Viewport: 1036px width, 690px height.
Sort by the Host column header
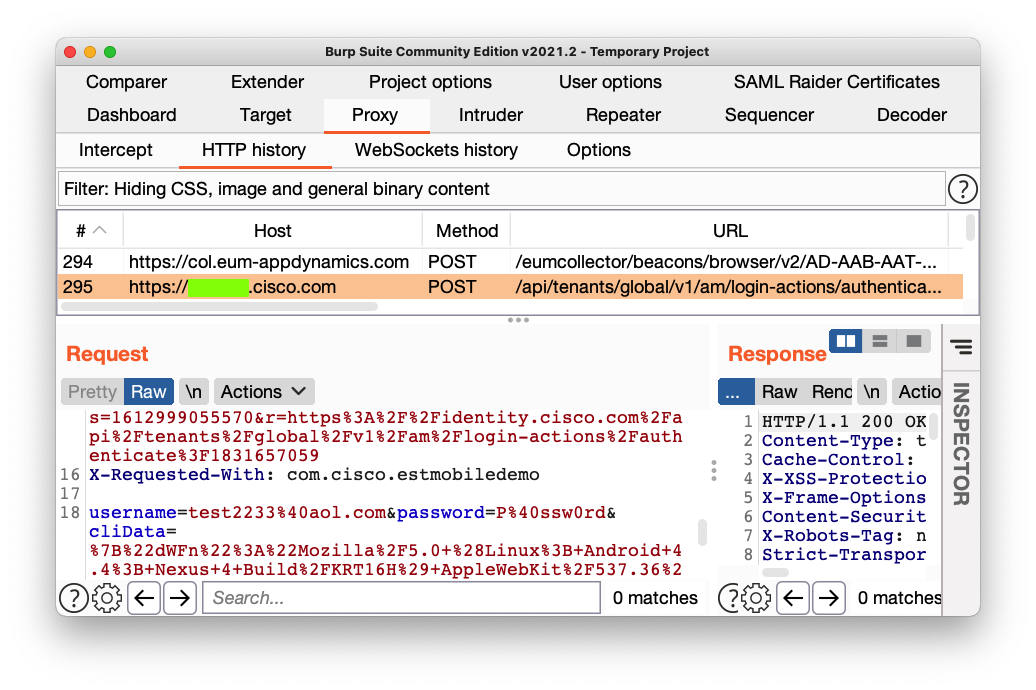click(x=272, y=231)
